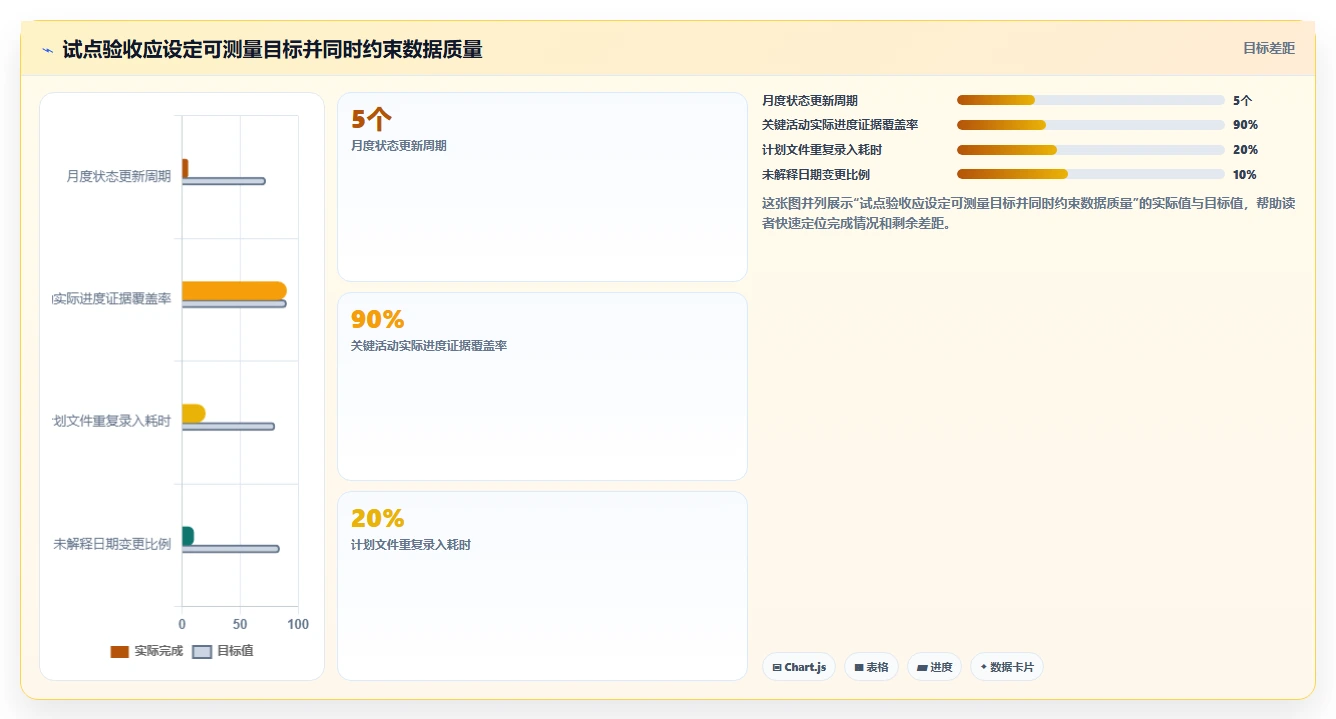Image resolution: width=1336 pixels, height=719 pixels.
Task: Click the 进度 tag pill
Action: pos(934,667)
